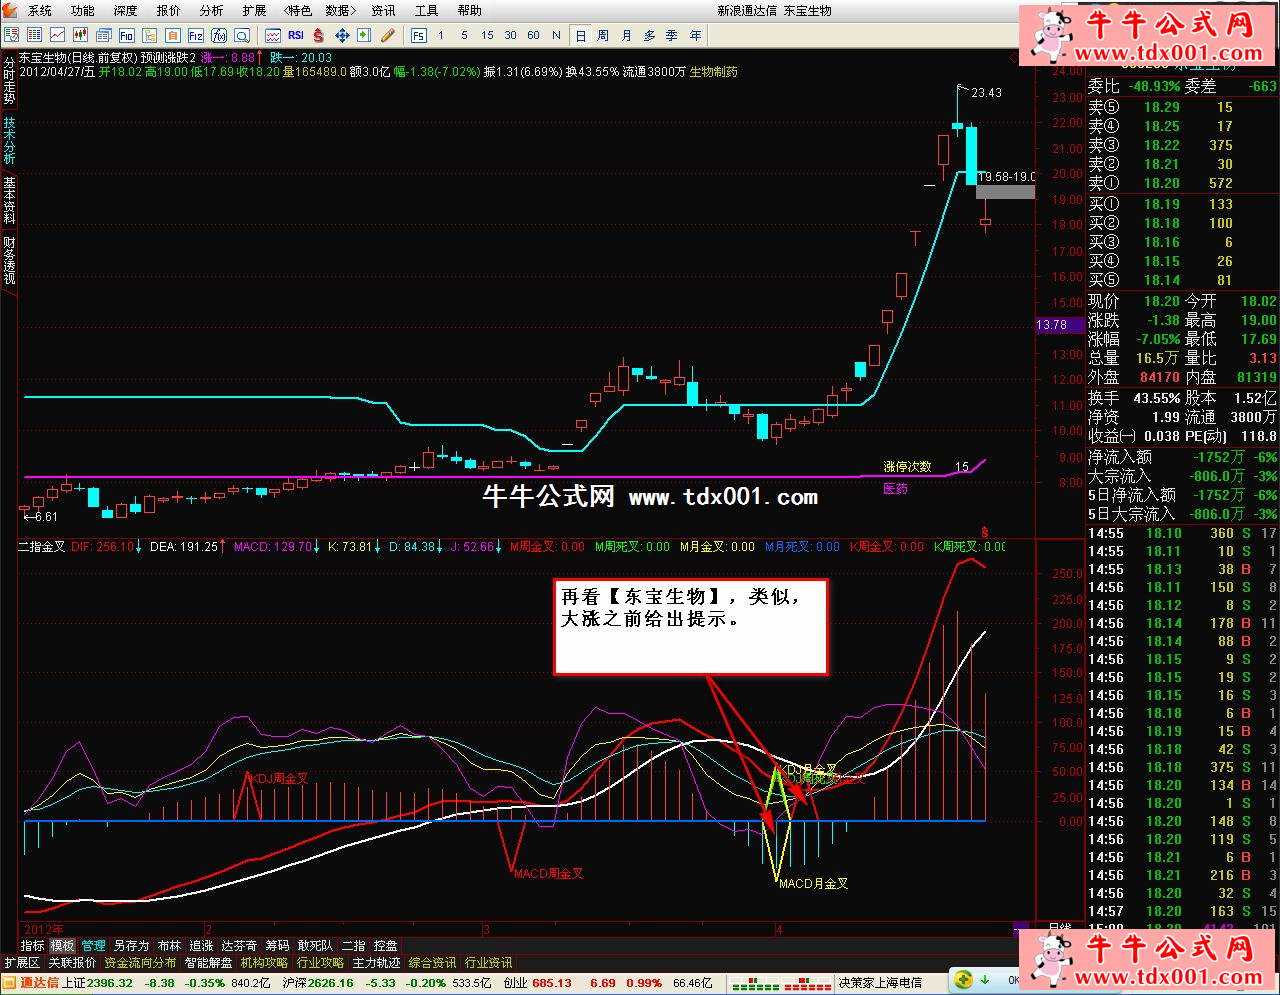Select the 60-minute period button
The height and width of the screenshot is (995, 1280).
pos(533,36)
